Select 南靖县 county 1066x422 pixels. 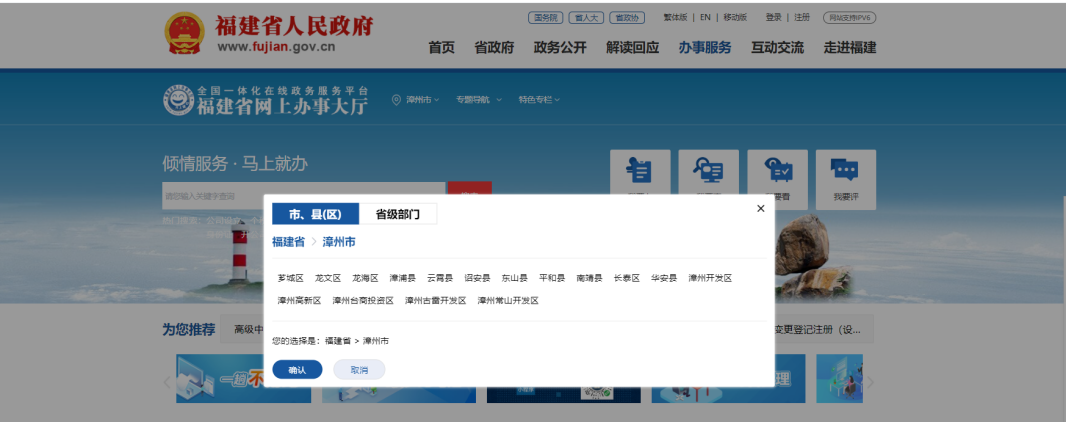589,278
